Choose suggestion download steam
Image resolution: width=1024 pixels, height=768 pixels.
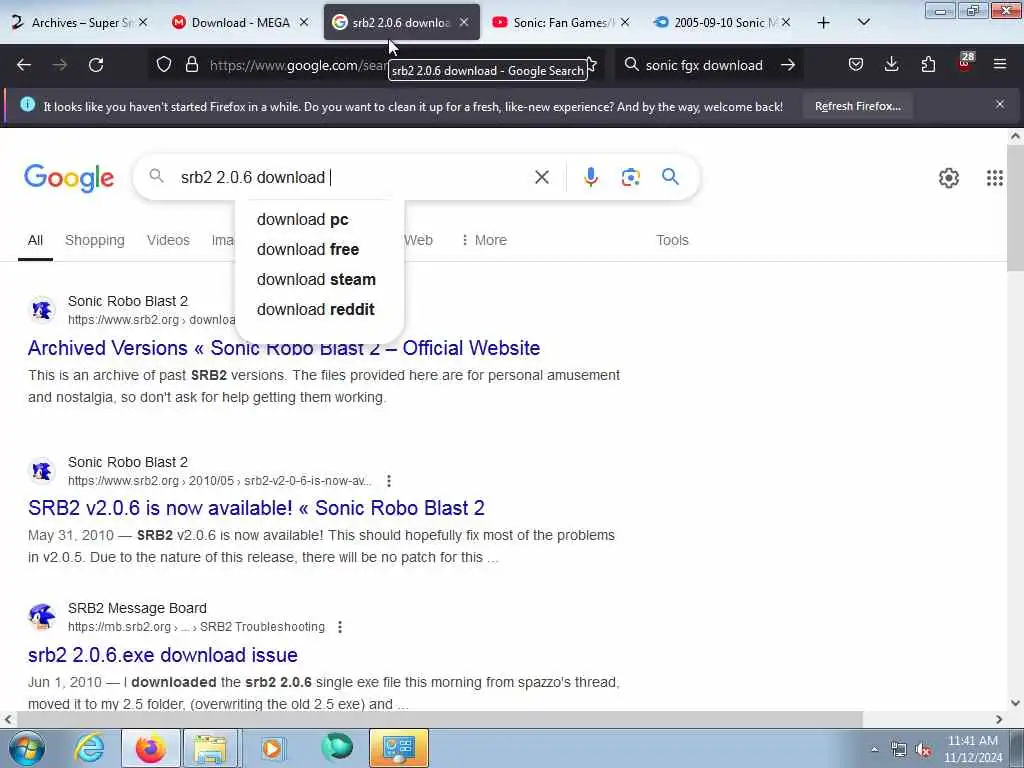[319, 280]
